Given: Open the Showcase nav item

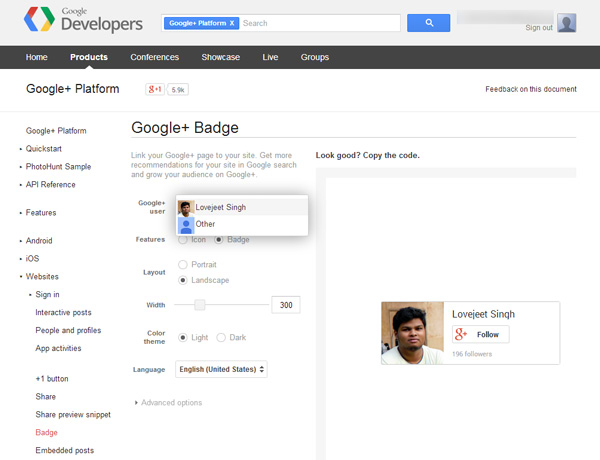Looking at the screenshot, I should pyautogui.click(x=221, y=57).
